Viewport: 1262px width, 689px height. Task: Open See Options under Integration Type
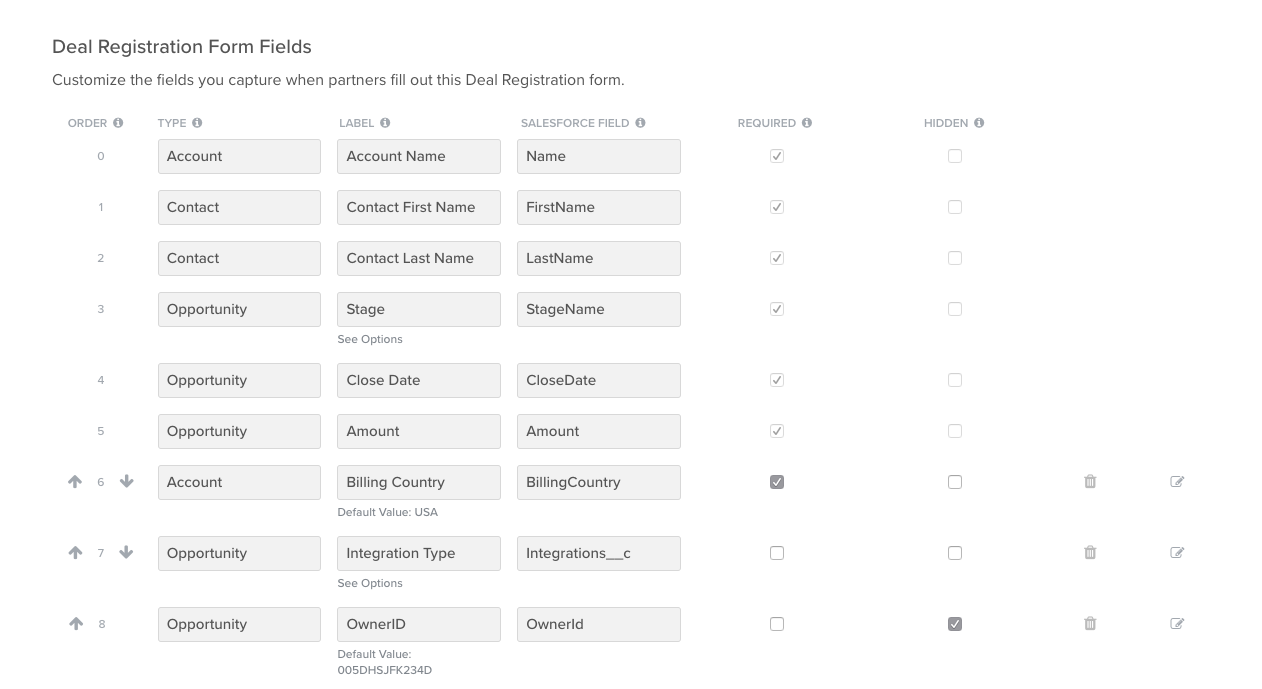point(370,584)
